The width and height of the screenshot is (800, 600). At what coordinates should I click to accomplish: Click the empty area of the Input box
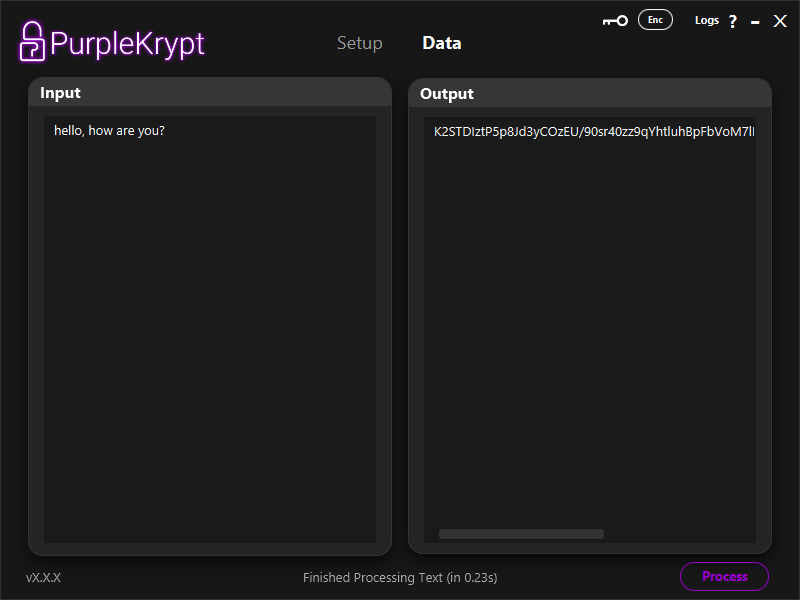click(x=209, y=340)
